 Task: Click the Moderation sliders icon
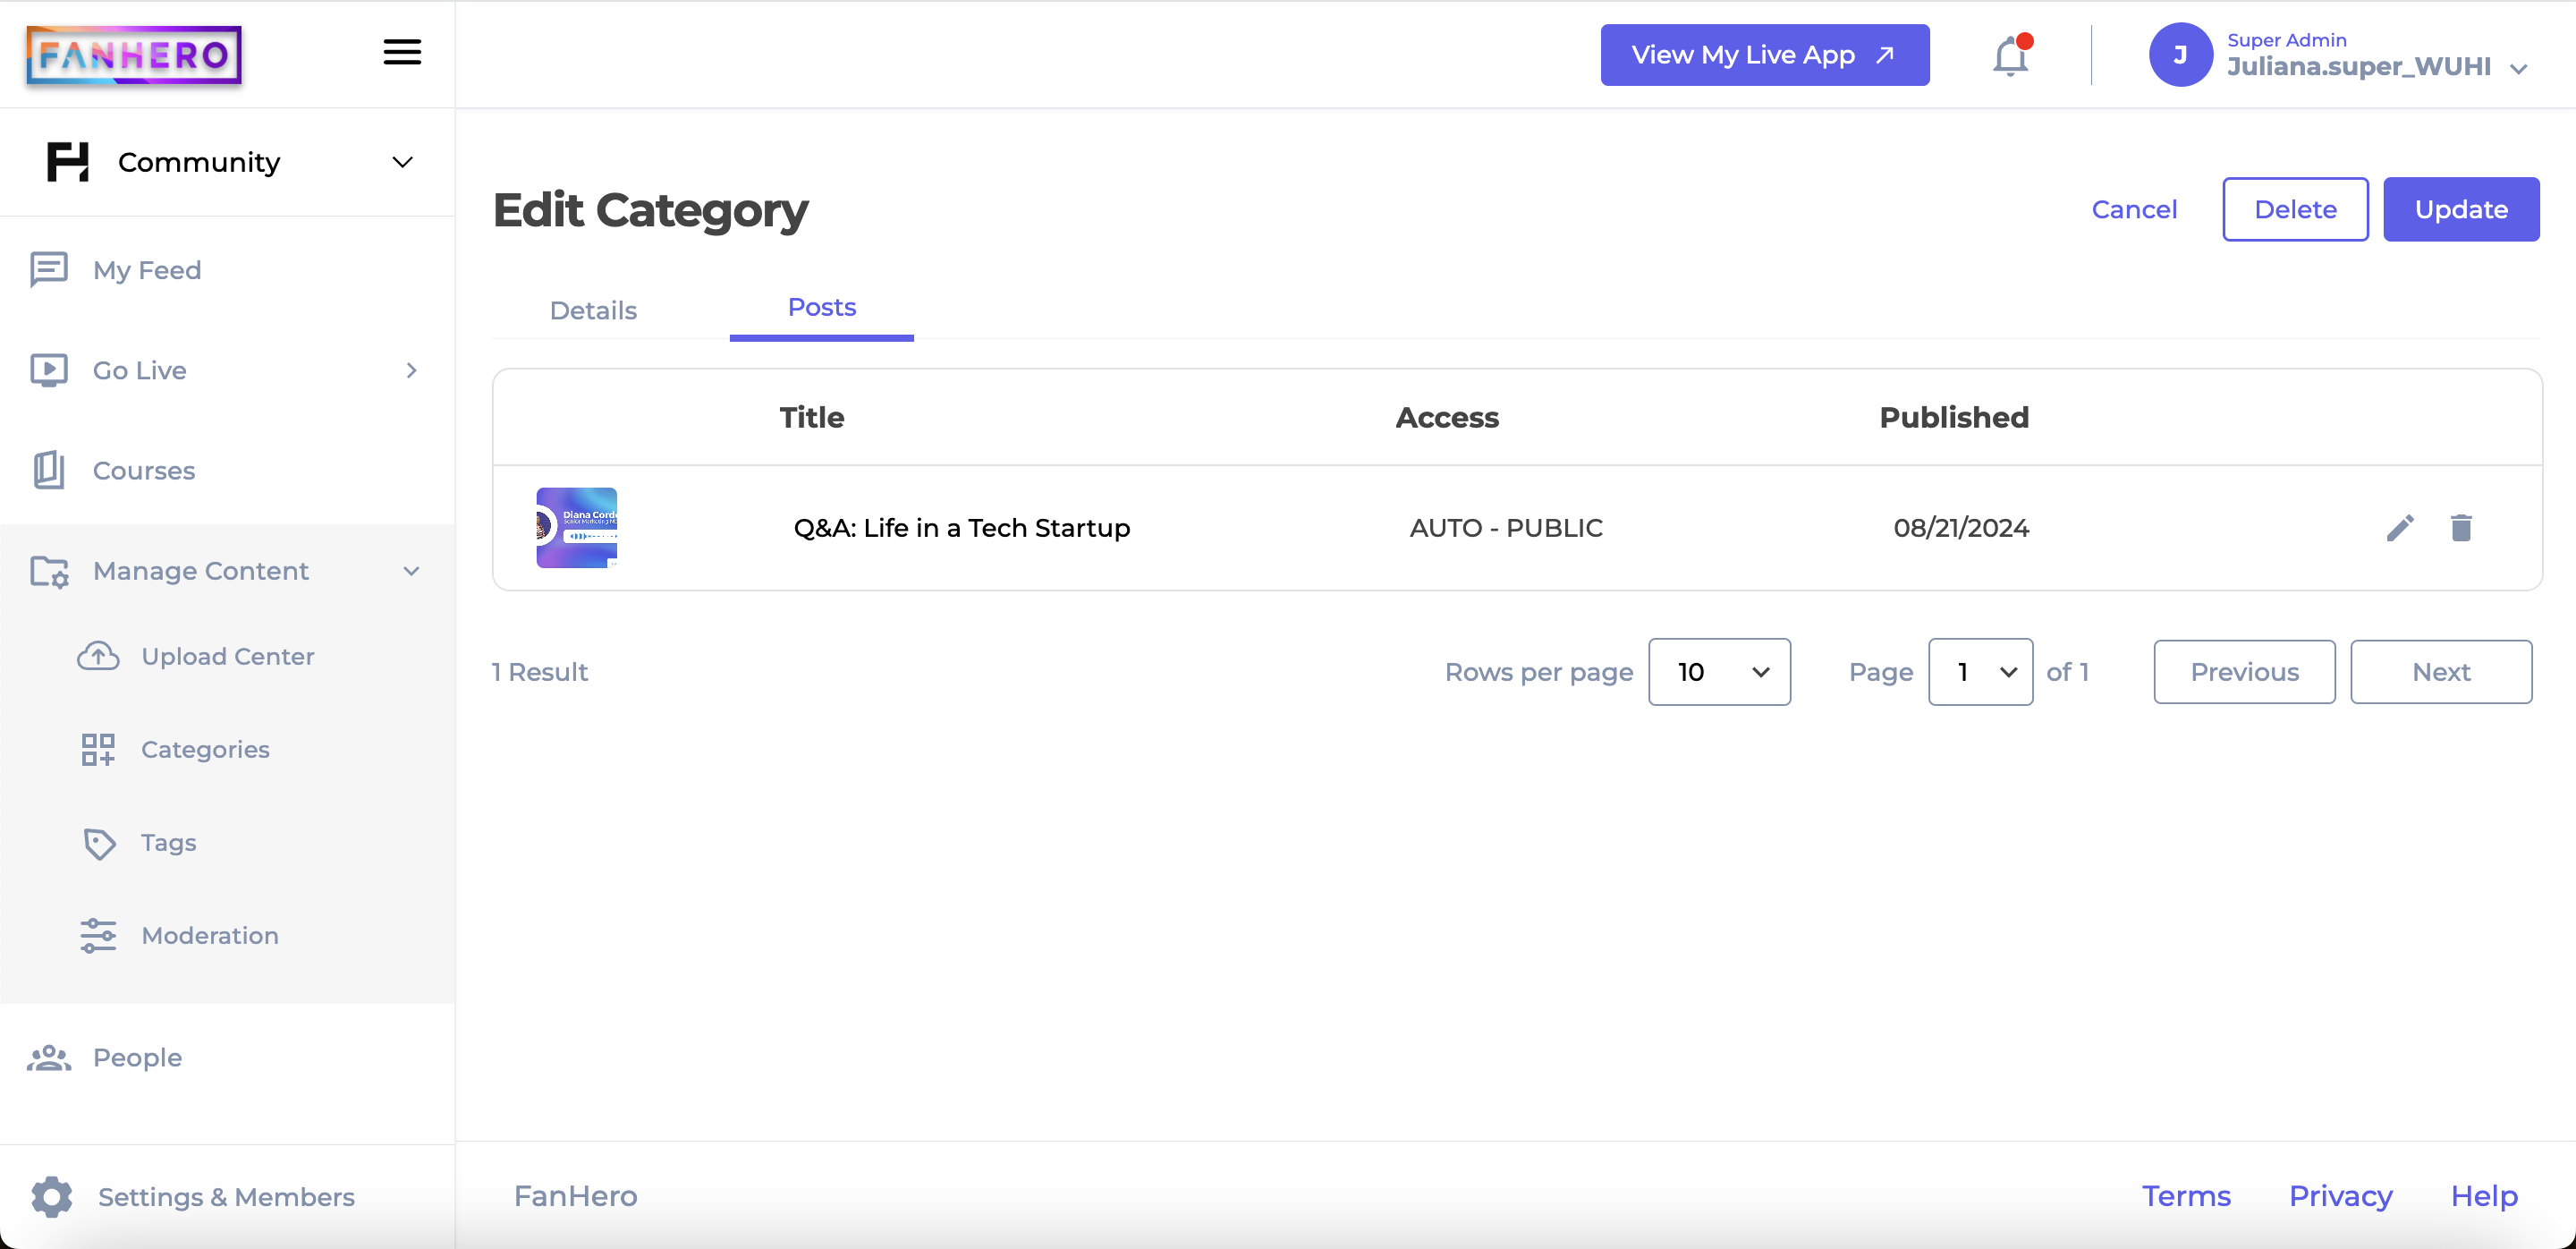(x=97, y=935)
